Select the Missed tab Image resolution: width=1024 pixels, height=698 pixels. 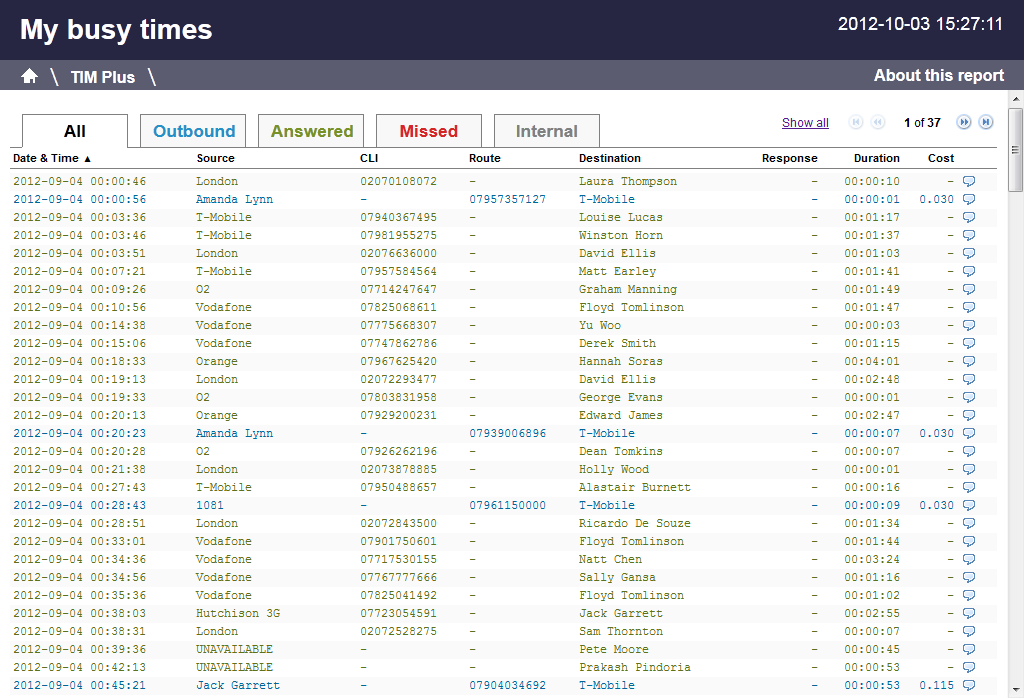428,131
